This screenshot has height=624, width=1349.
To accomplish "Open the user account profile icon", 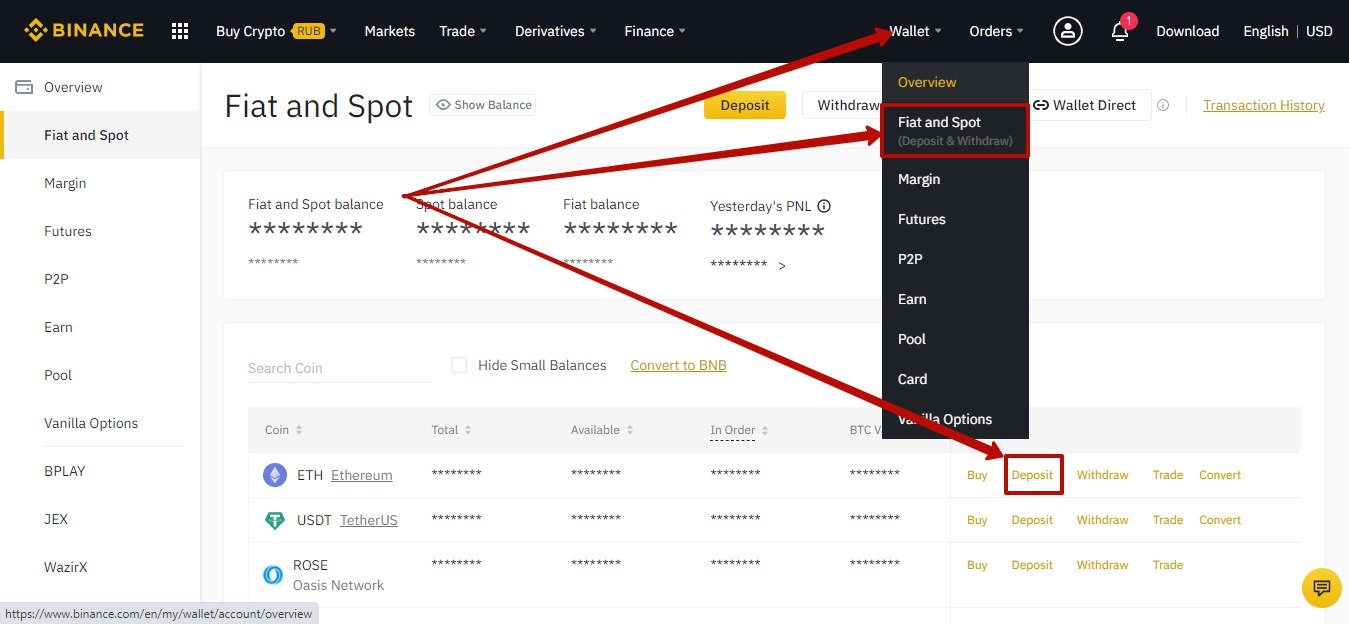I will click(1068, 31).
